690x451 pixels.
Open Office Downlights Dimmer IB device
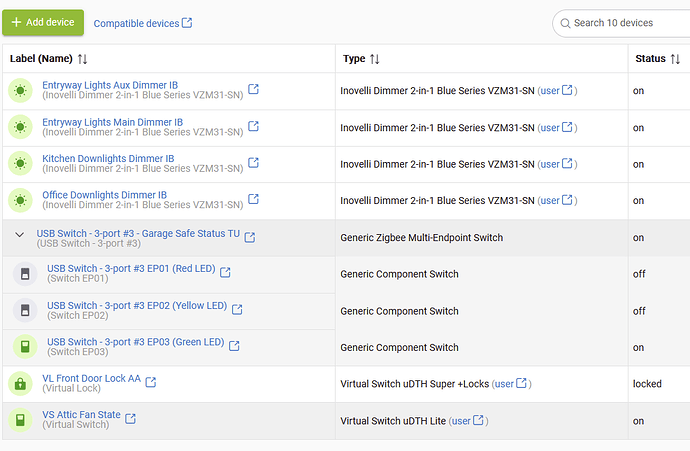pos(105,195)
